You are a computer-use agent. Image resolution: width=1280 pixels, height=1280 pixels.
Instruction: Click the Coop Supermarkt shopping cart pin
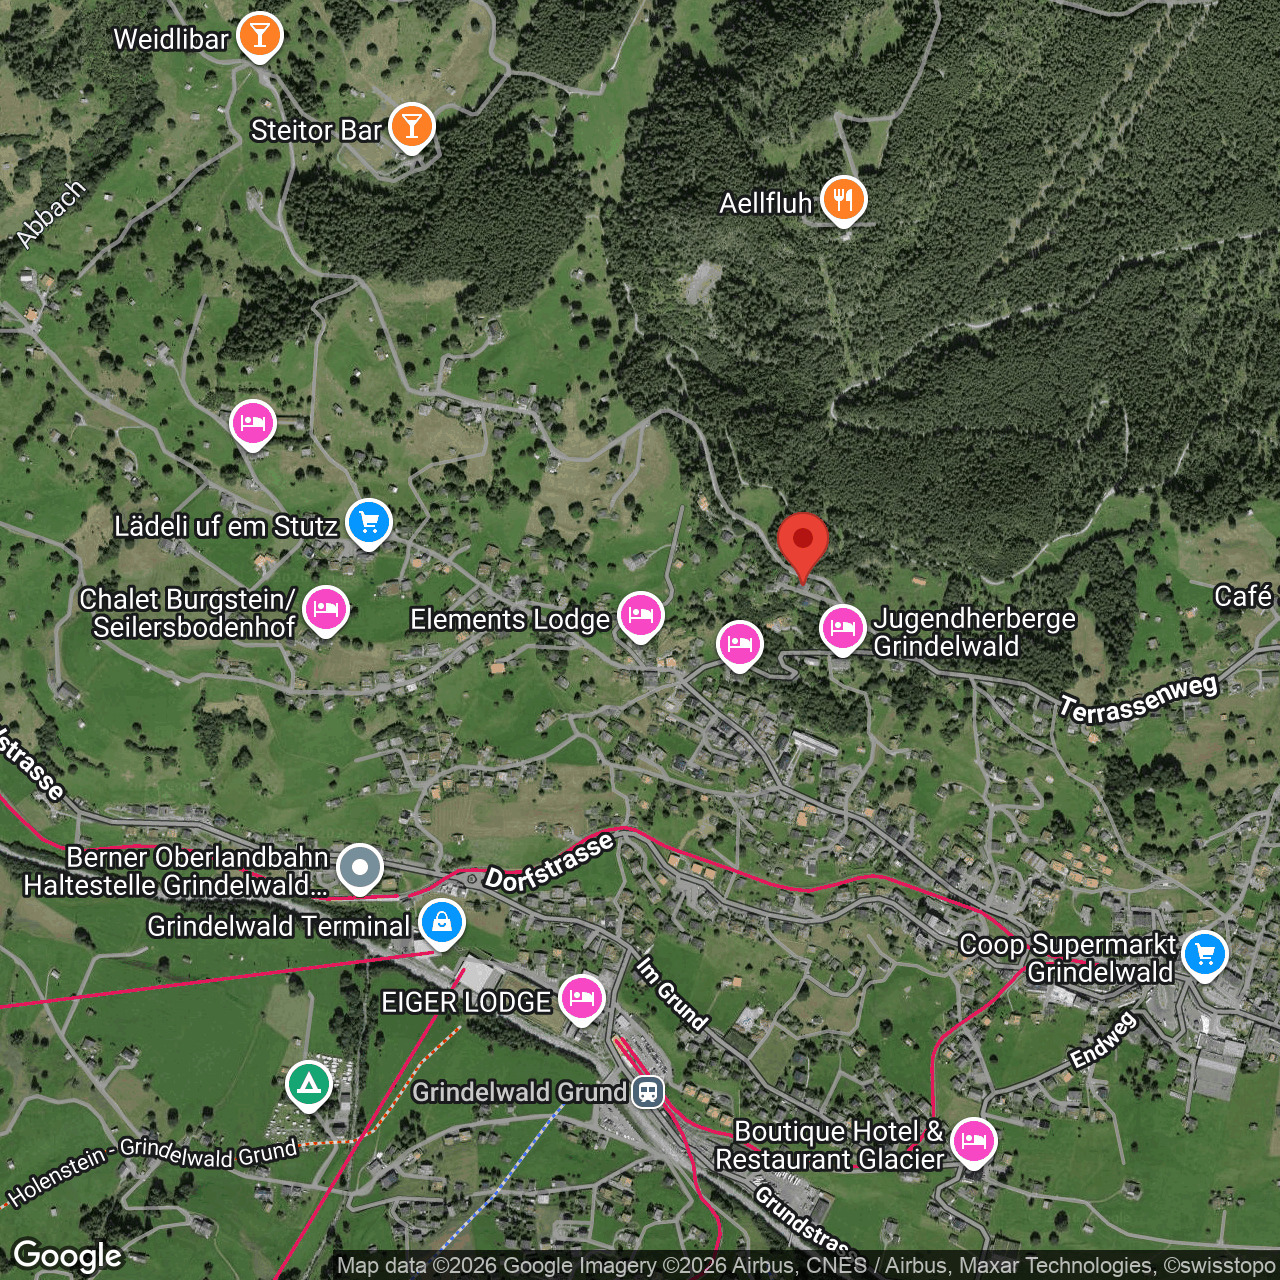point(1205,954)
